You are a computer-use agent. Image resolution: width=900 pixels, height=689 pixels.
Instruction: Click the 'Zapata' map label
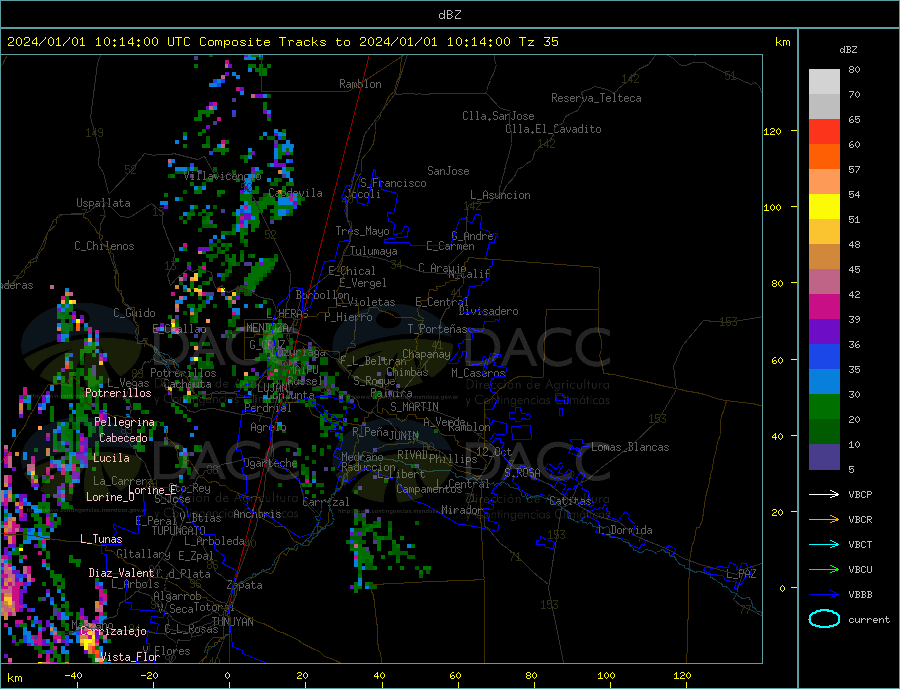pos(245,585)
